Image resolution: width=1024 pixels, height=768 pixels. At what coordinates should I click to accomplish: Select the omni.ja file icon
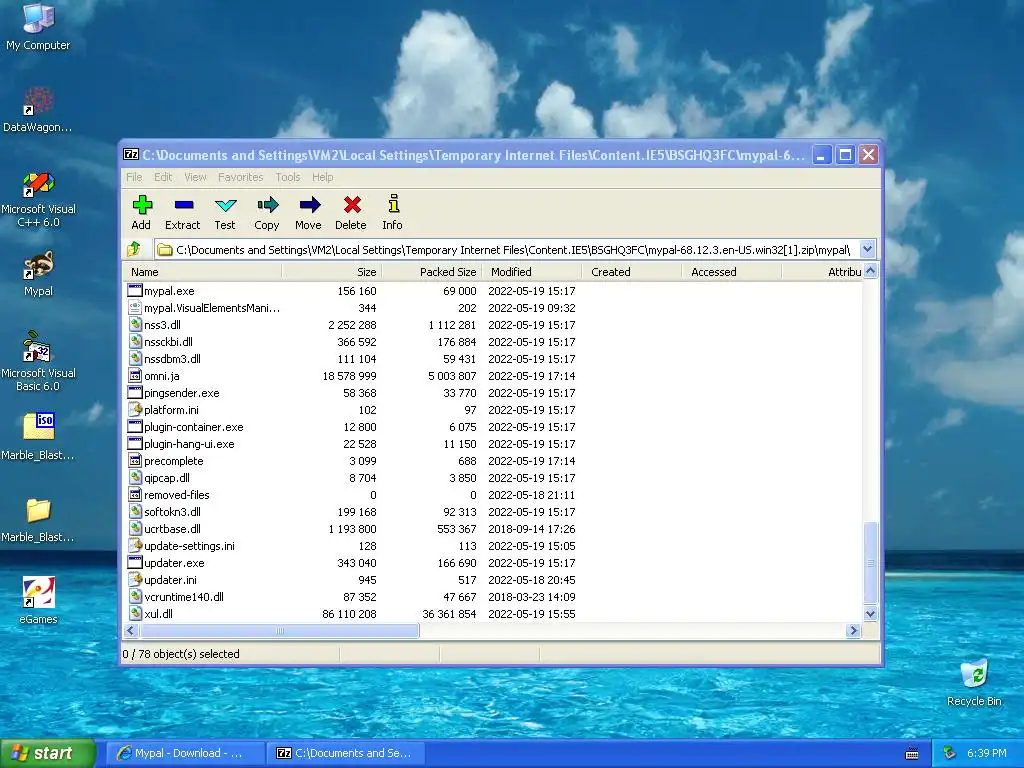click(135, 376)
